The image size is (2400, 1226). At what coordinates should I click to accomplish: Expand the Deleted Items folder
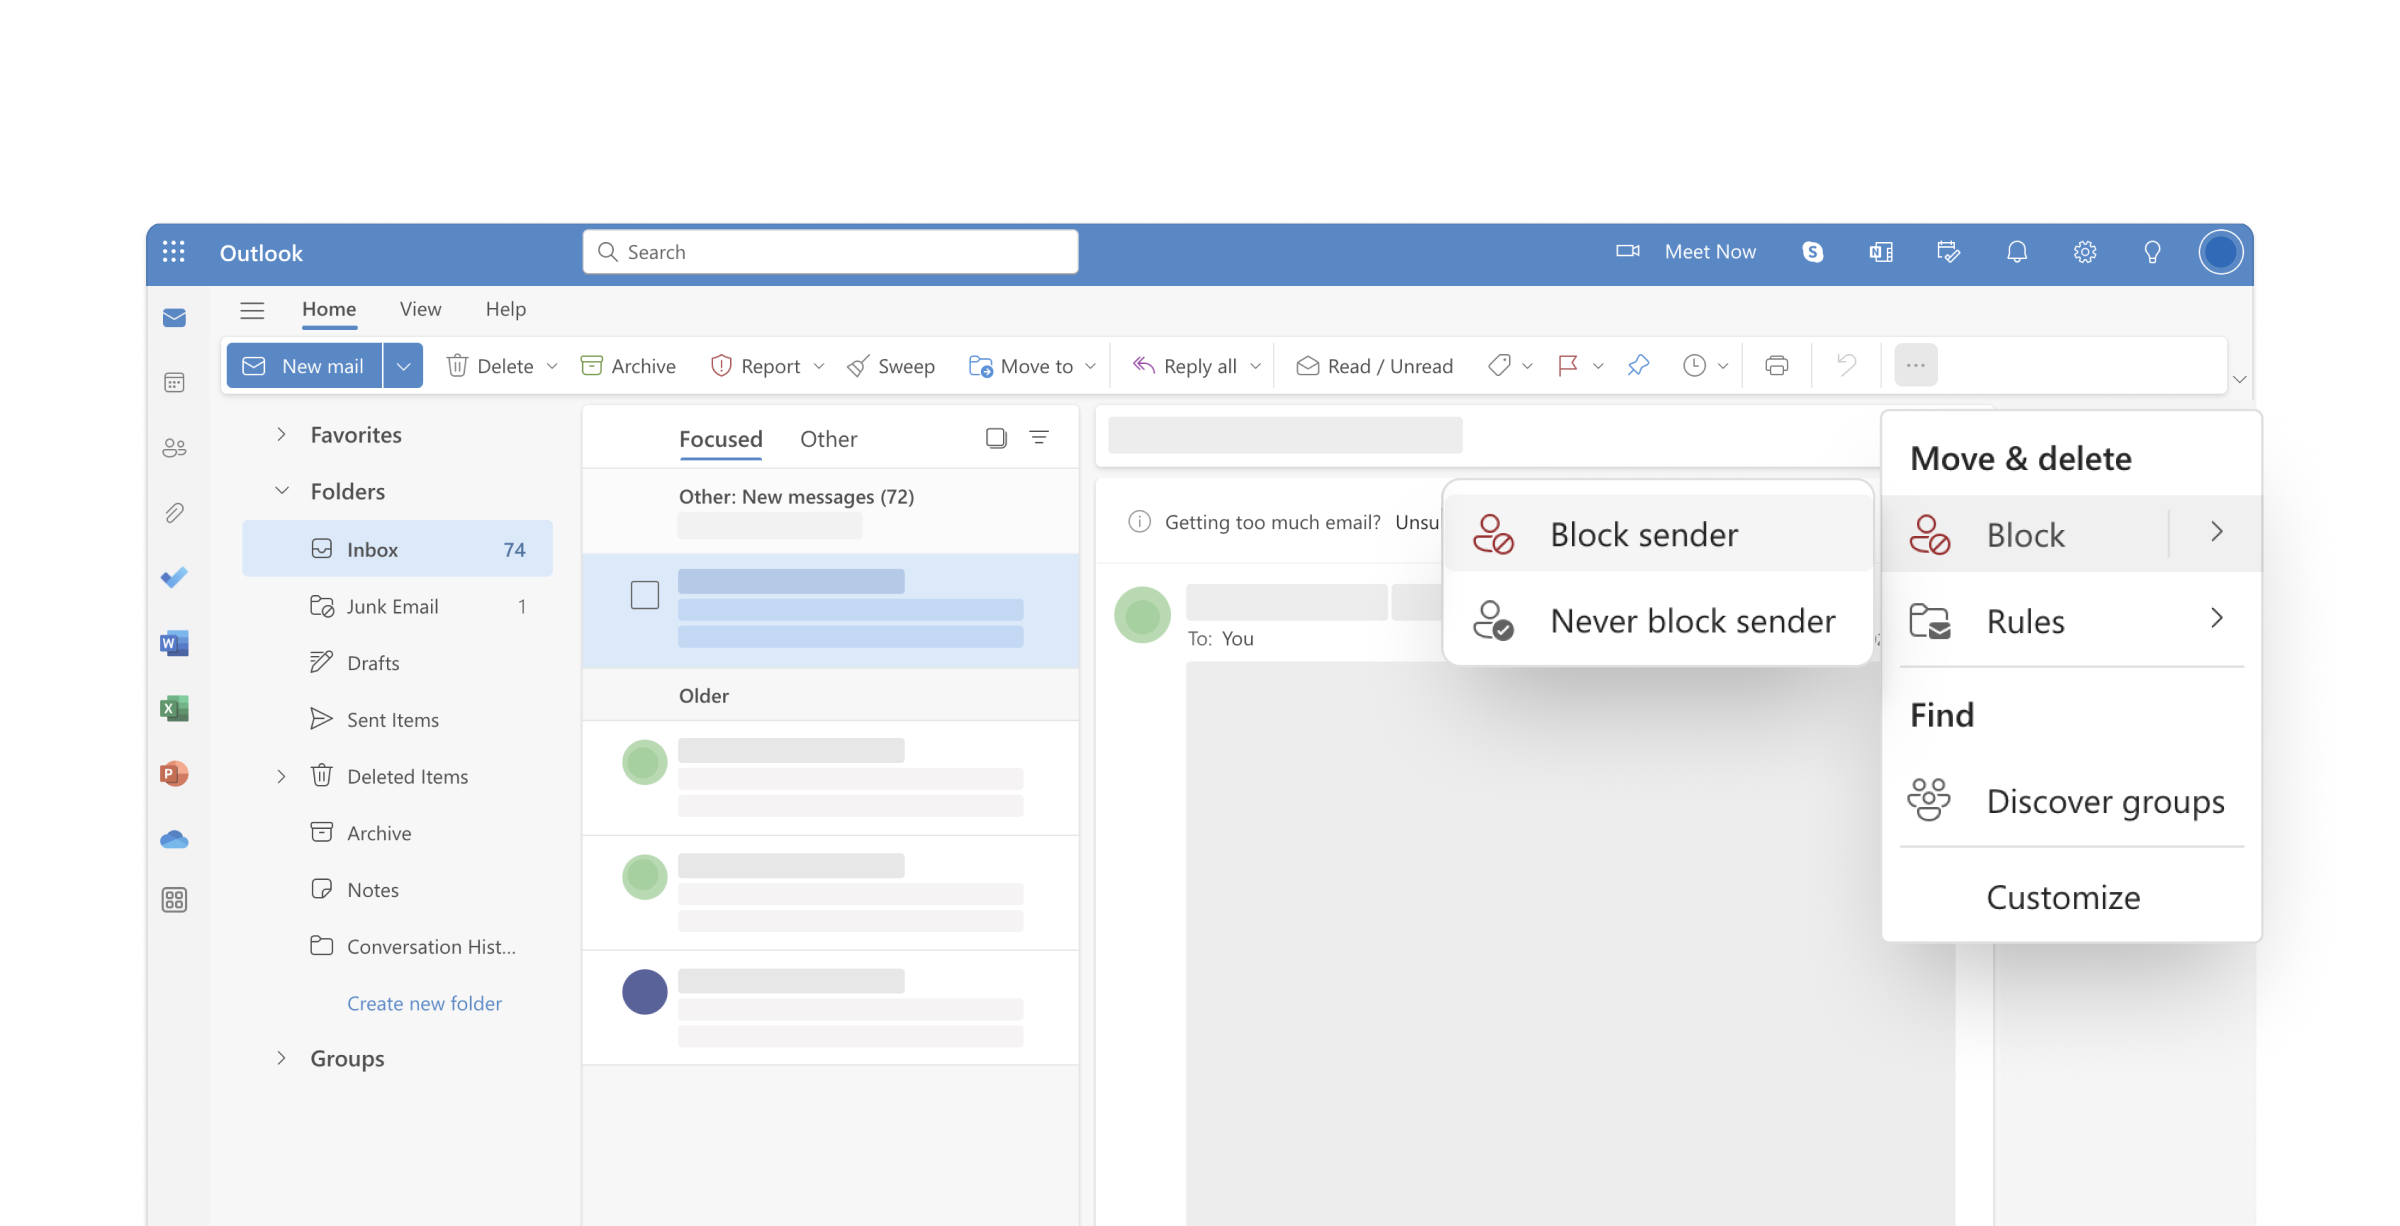pos(281,776)
